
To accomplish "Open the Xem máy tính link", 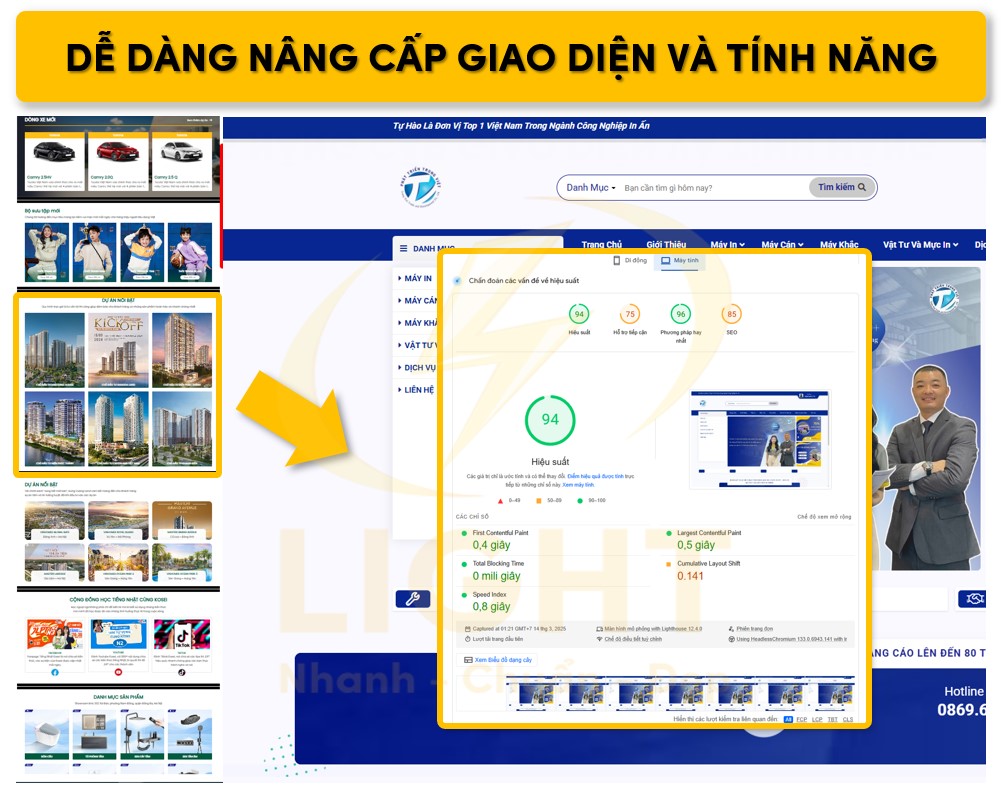I will [x=578, y=485].
